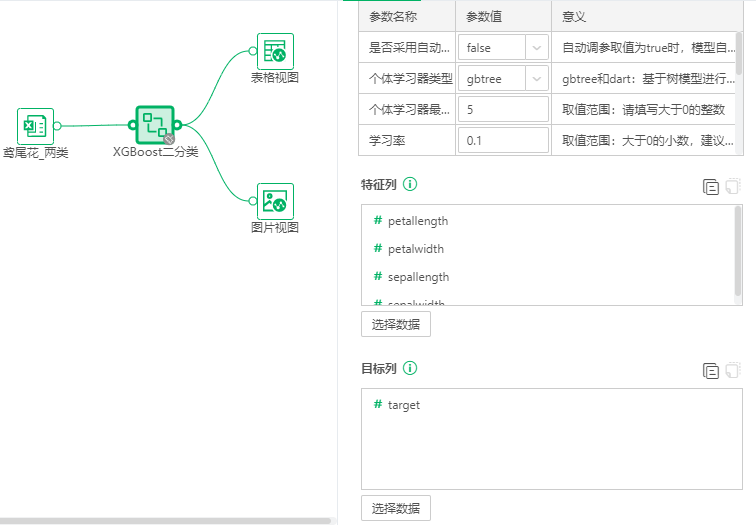Expand the gbtree dropdown arrow
This screenshot has height=525, width=756.
(537, 79)
